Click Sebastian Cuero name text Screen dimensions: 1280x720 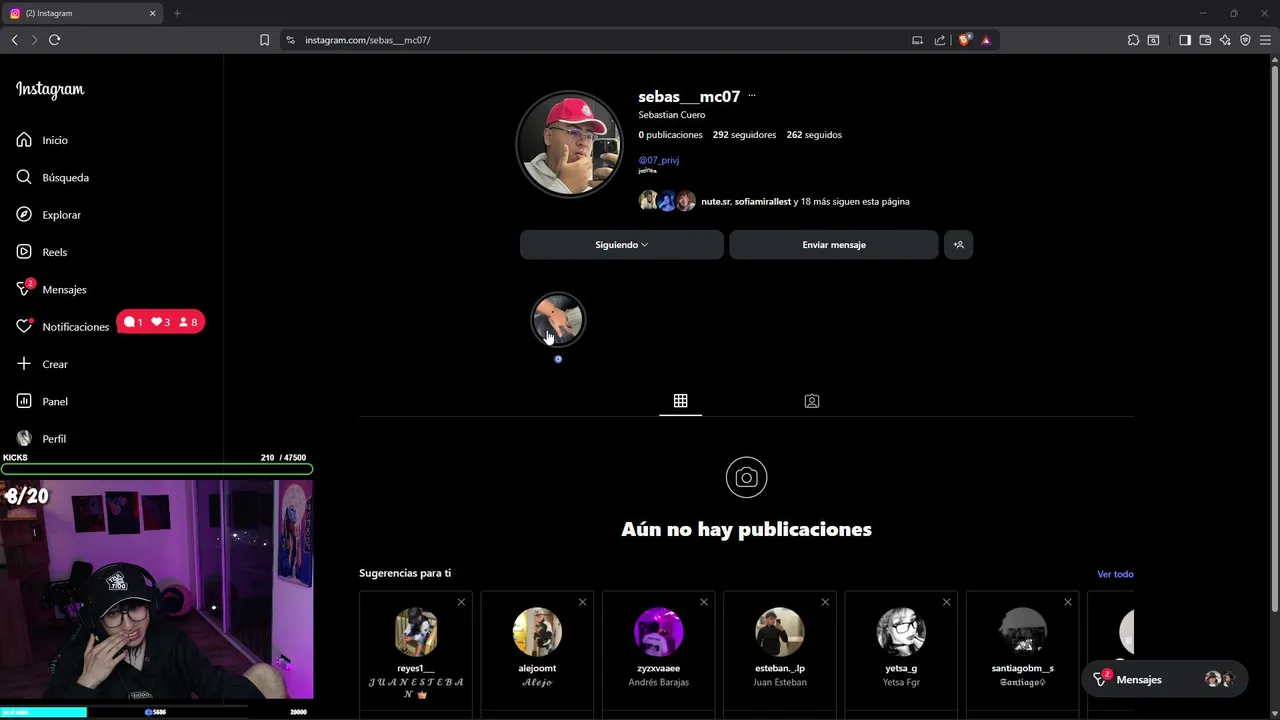pyautogui.click(x=672, y=115)
